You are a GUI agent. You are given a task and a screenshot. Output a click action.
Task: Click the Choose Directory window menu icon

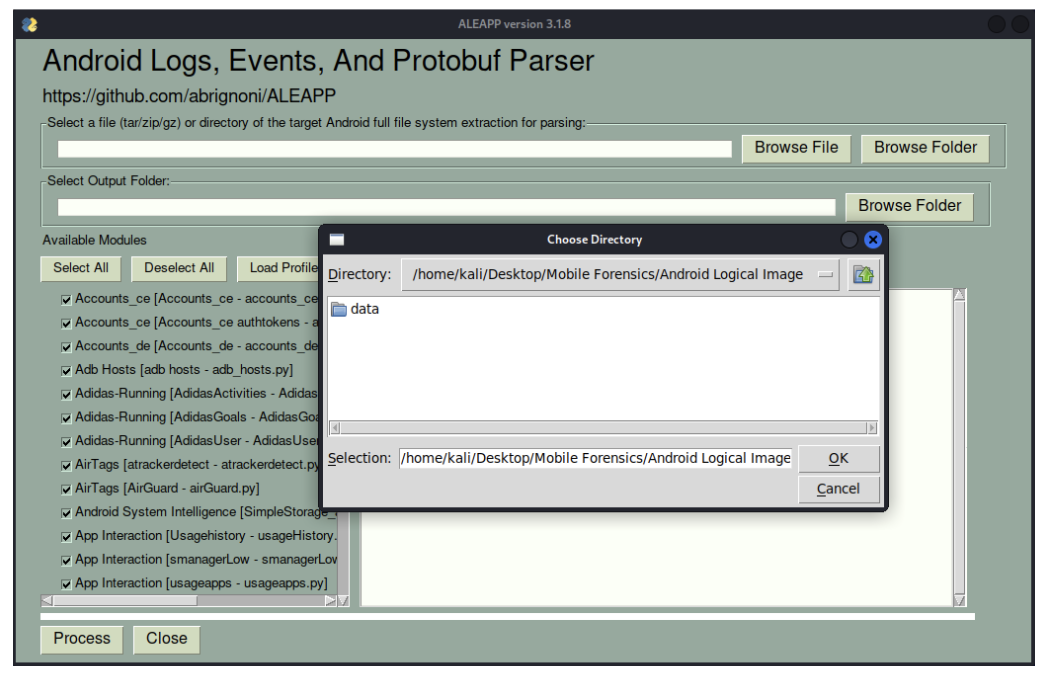pyautogui.click(x=338, y=239)
